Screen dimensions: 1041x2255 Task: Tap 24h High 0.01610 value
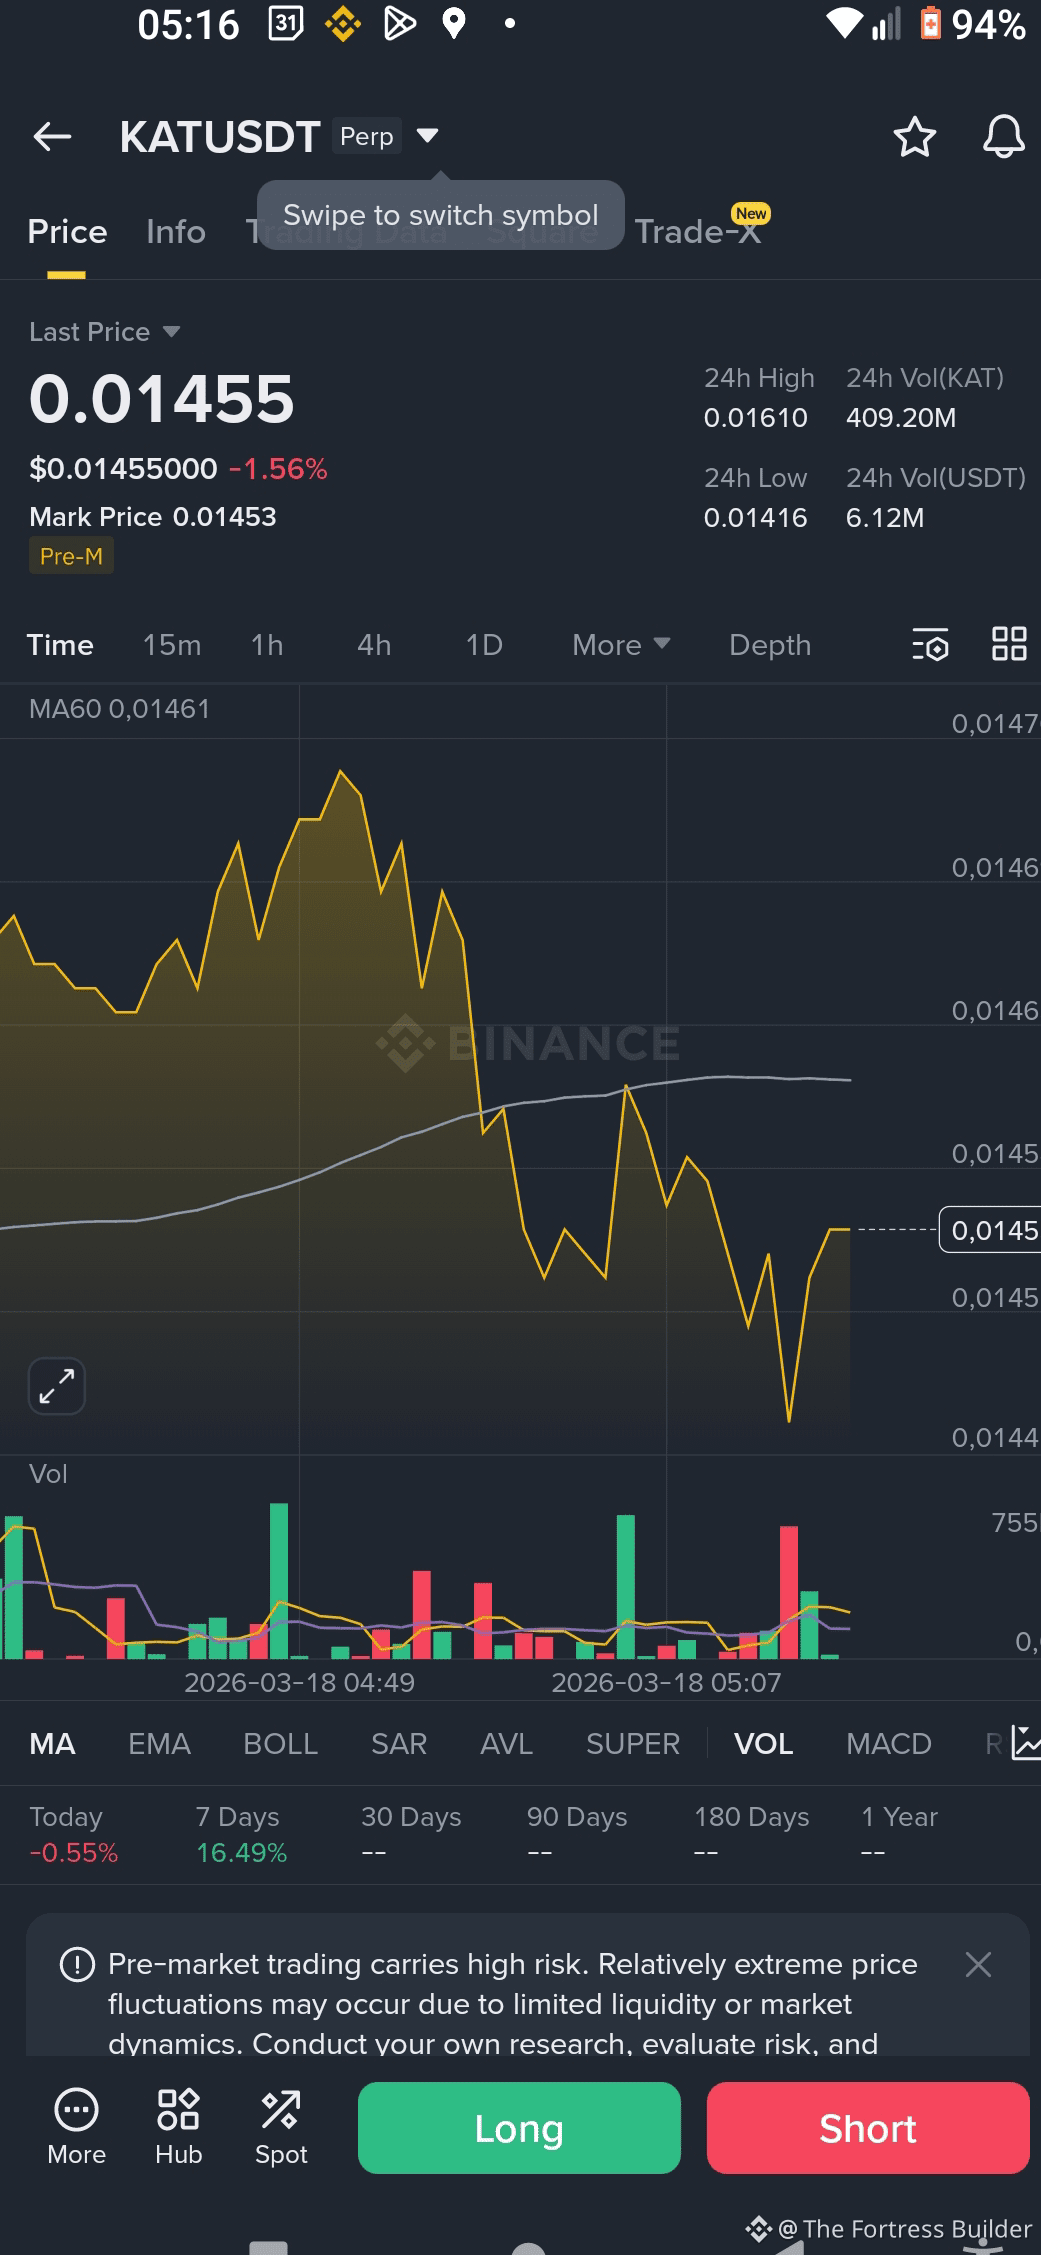pos(756,418)
